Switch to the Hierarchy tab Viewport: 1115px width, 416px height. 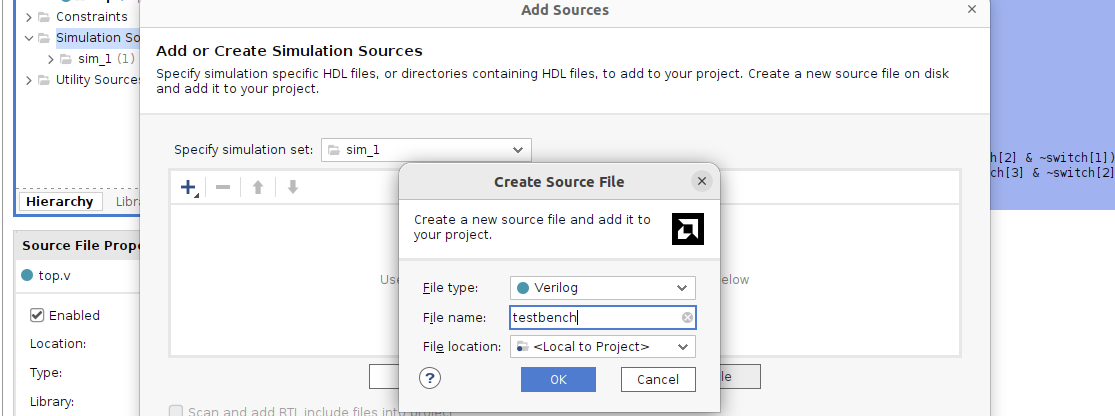point(59,201)
